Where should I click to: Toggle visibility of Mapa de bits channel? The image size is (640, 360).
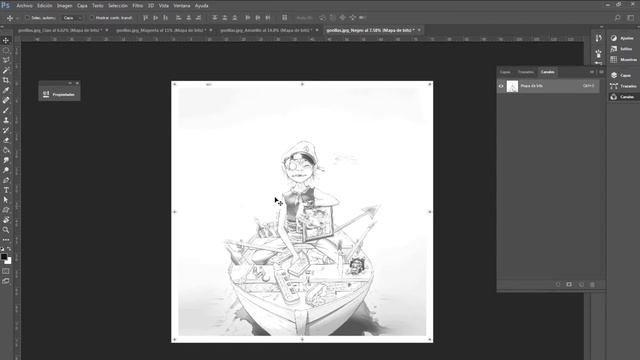[x=501, y=86]
